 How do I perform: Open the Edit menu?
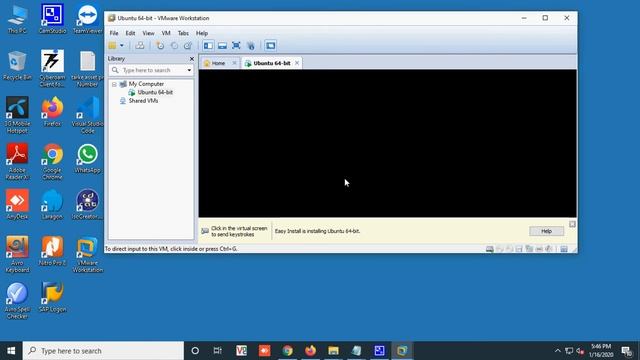(x=130, y=33)
